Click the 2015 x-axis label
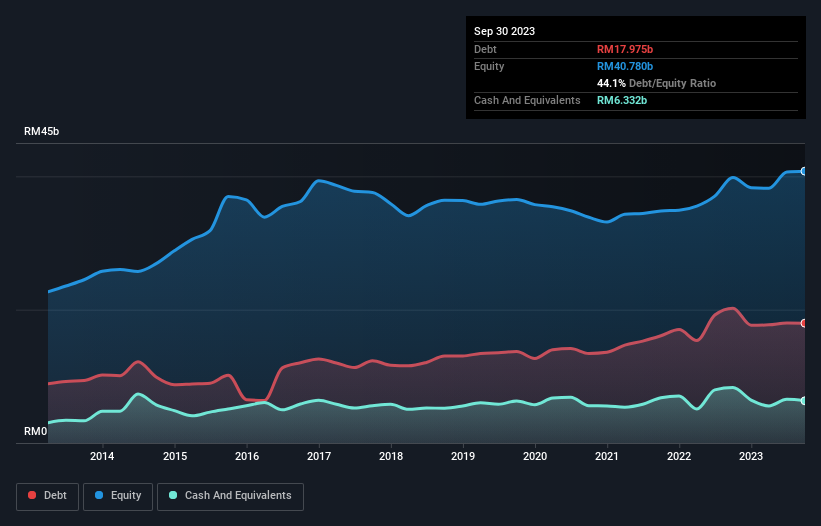 (x=175, y=456)
